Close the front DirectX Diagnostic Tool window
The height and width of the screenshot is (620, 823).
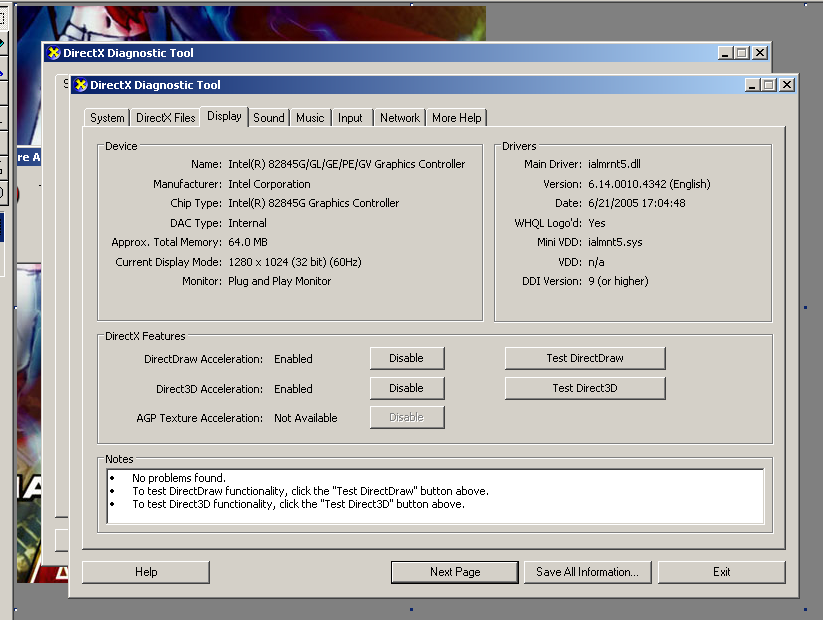point(786,85)
